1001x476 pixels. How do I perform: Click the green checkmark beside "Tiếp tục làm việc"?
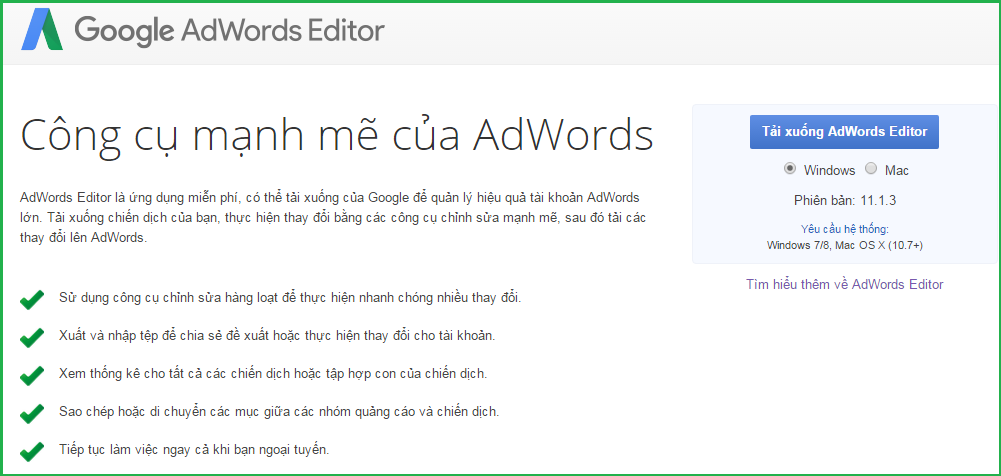pyautogui.click(x=32, y=450)
